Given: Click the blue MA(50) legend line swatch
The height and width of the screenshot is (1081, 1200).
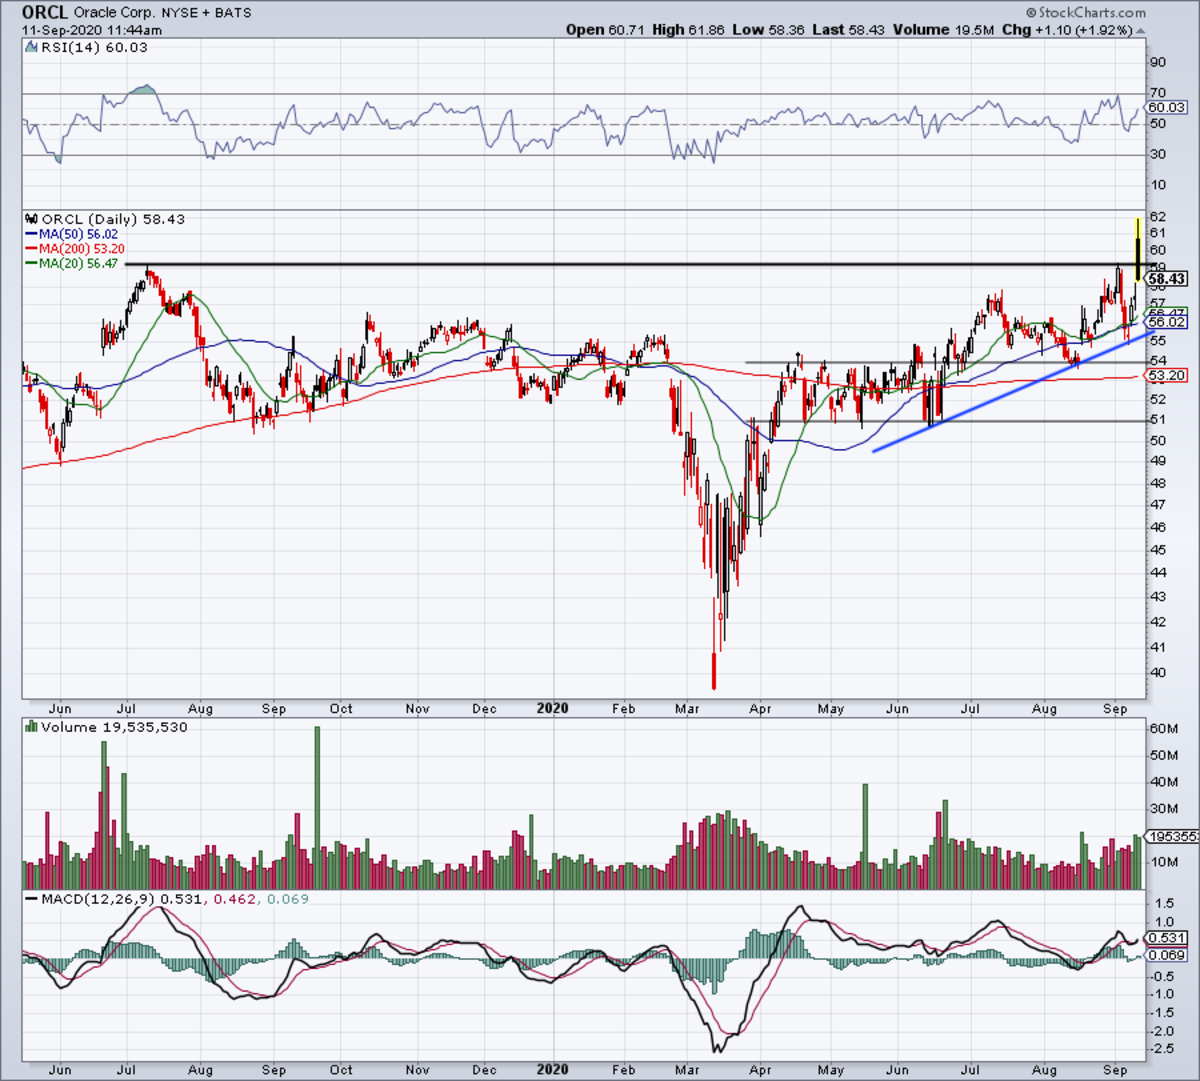Looking at the screenshot, I should click(x=31, y=234).
